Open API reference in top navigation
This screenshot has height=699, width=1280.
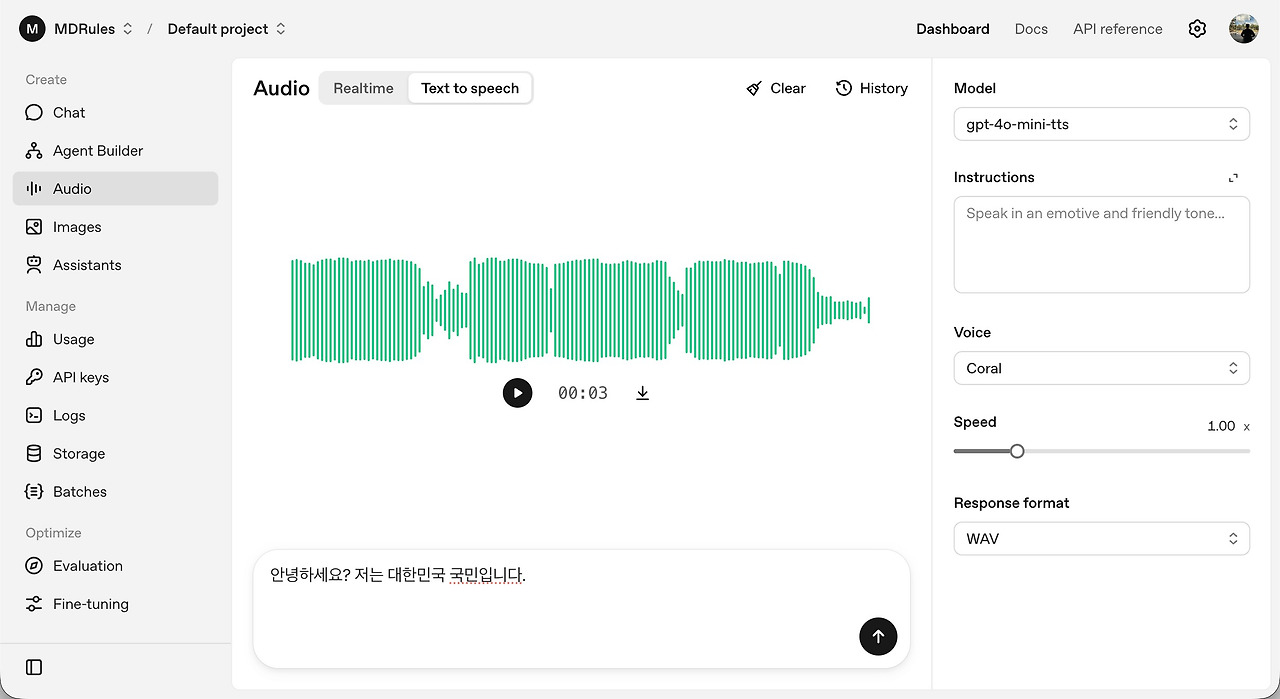[x=1118, y=29]
